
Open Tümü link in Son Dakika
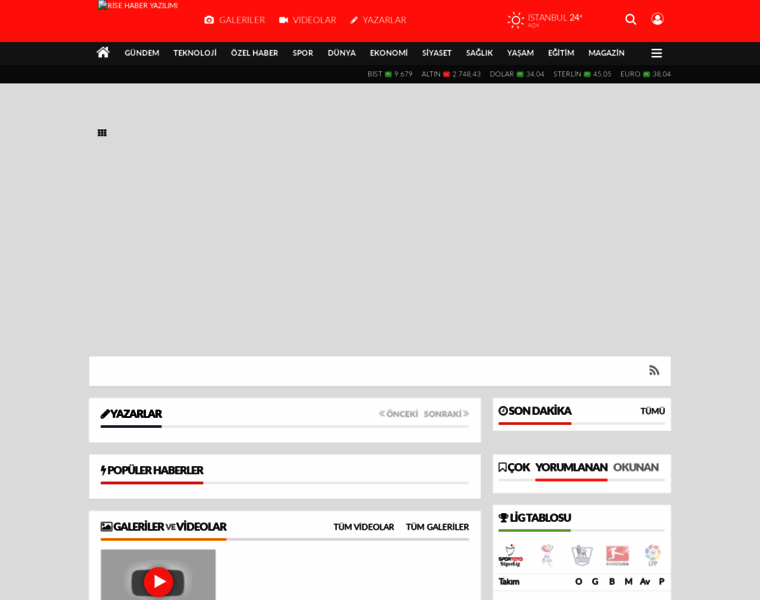(652, 411)
